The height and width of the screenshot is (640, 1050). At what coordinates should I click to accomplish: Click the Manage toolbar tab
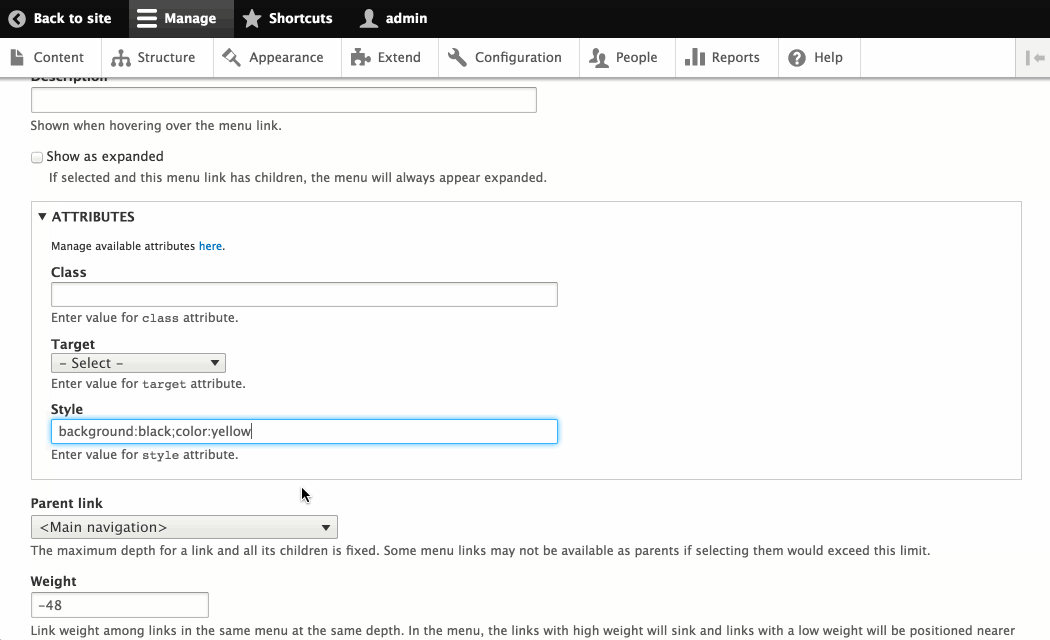point(180,19)
